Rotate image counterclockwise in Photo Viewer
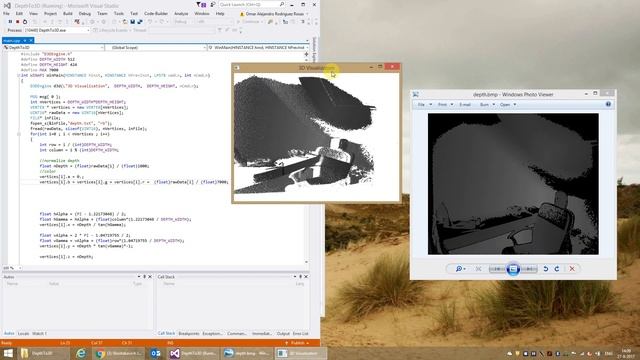The image size is (640, 360). [x=546, y=269]
